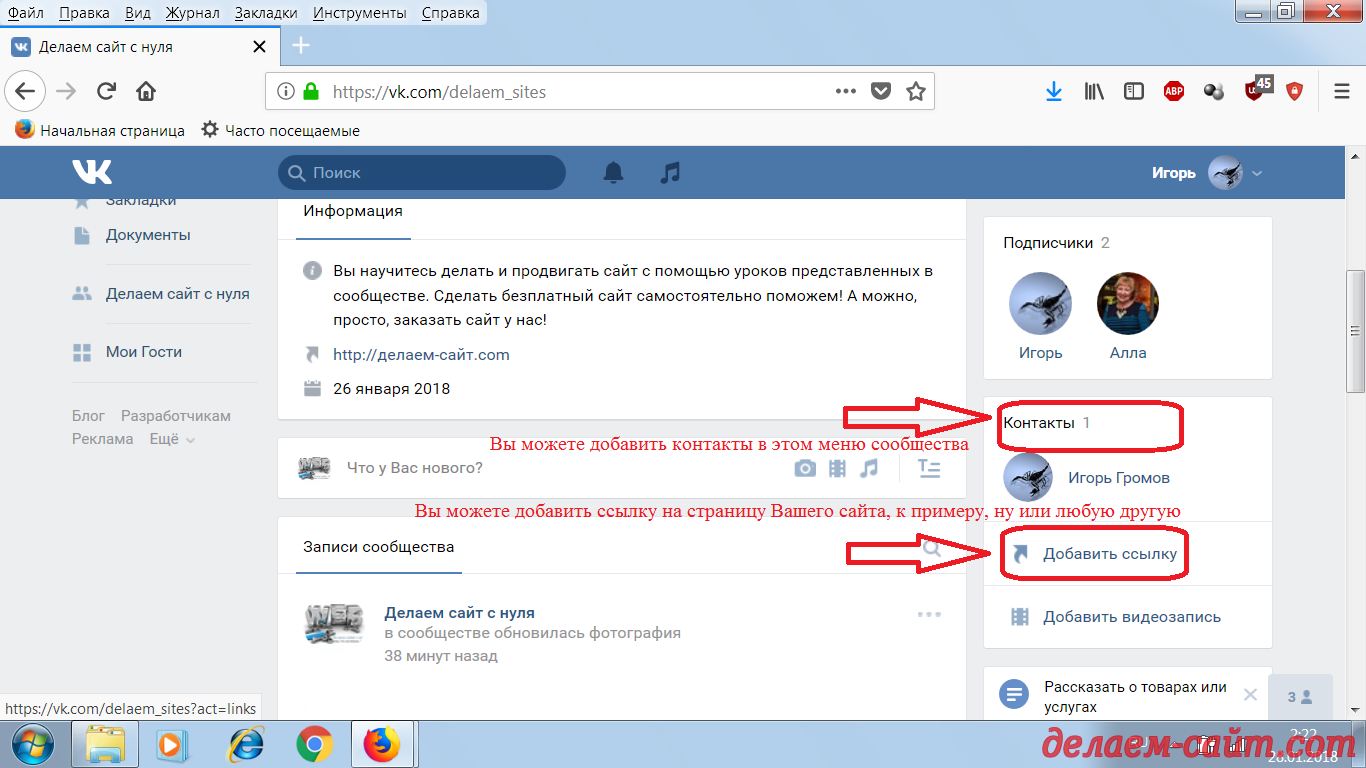Dismiss the Рассказать о товарах prompt
1366x768 pixels.
(x=1250, y=695)
